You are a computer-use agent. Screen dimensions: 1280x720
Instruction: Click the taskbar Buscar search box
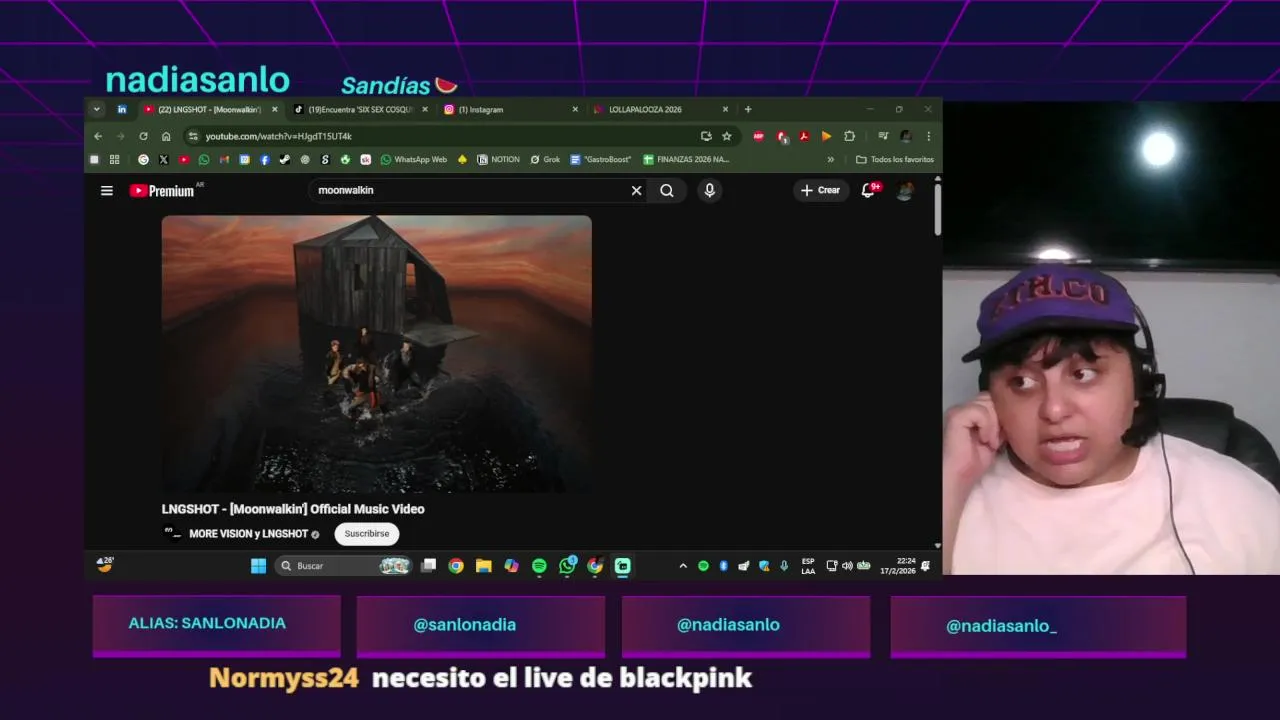click(x=343, y=566)
